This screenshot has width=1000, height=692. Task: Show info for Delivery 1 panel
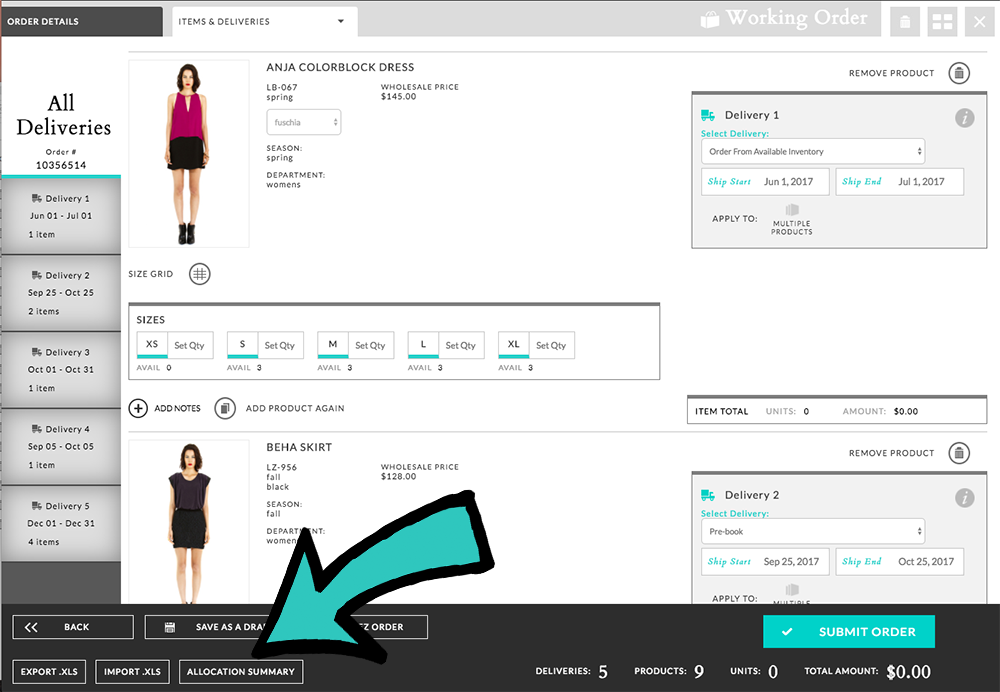coord(964,117)
